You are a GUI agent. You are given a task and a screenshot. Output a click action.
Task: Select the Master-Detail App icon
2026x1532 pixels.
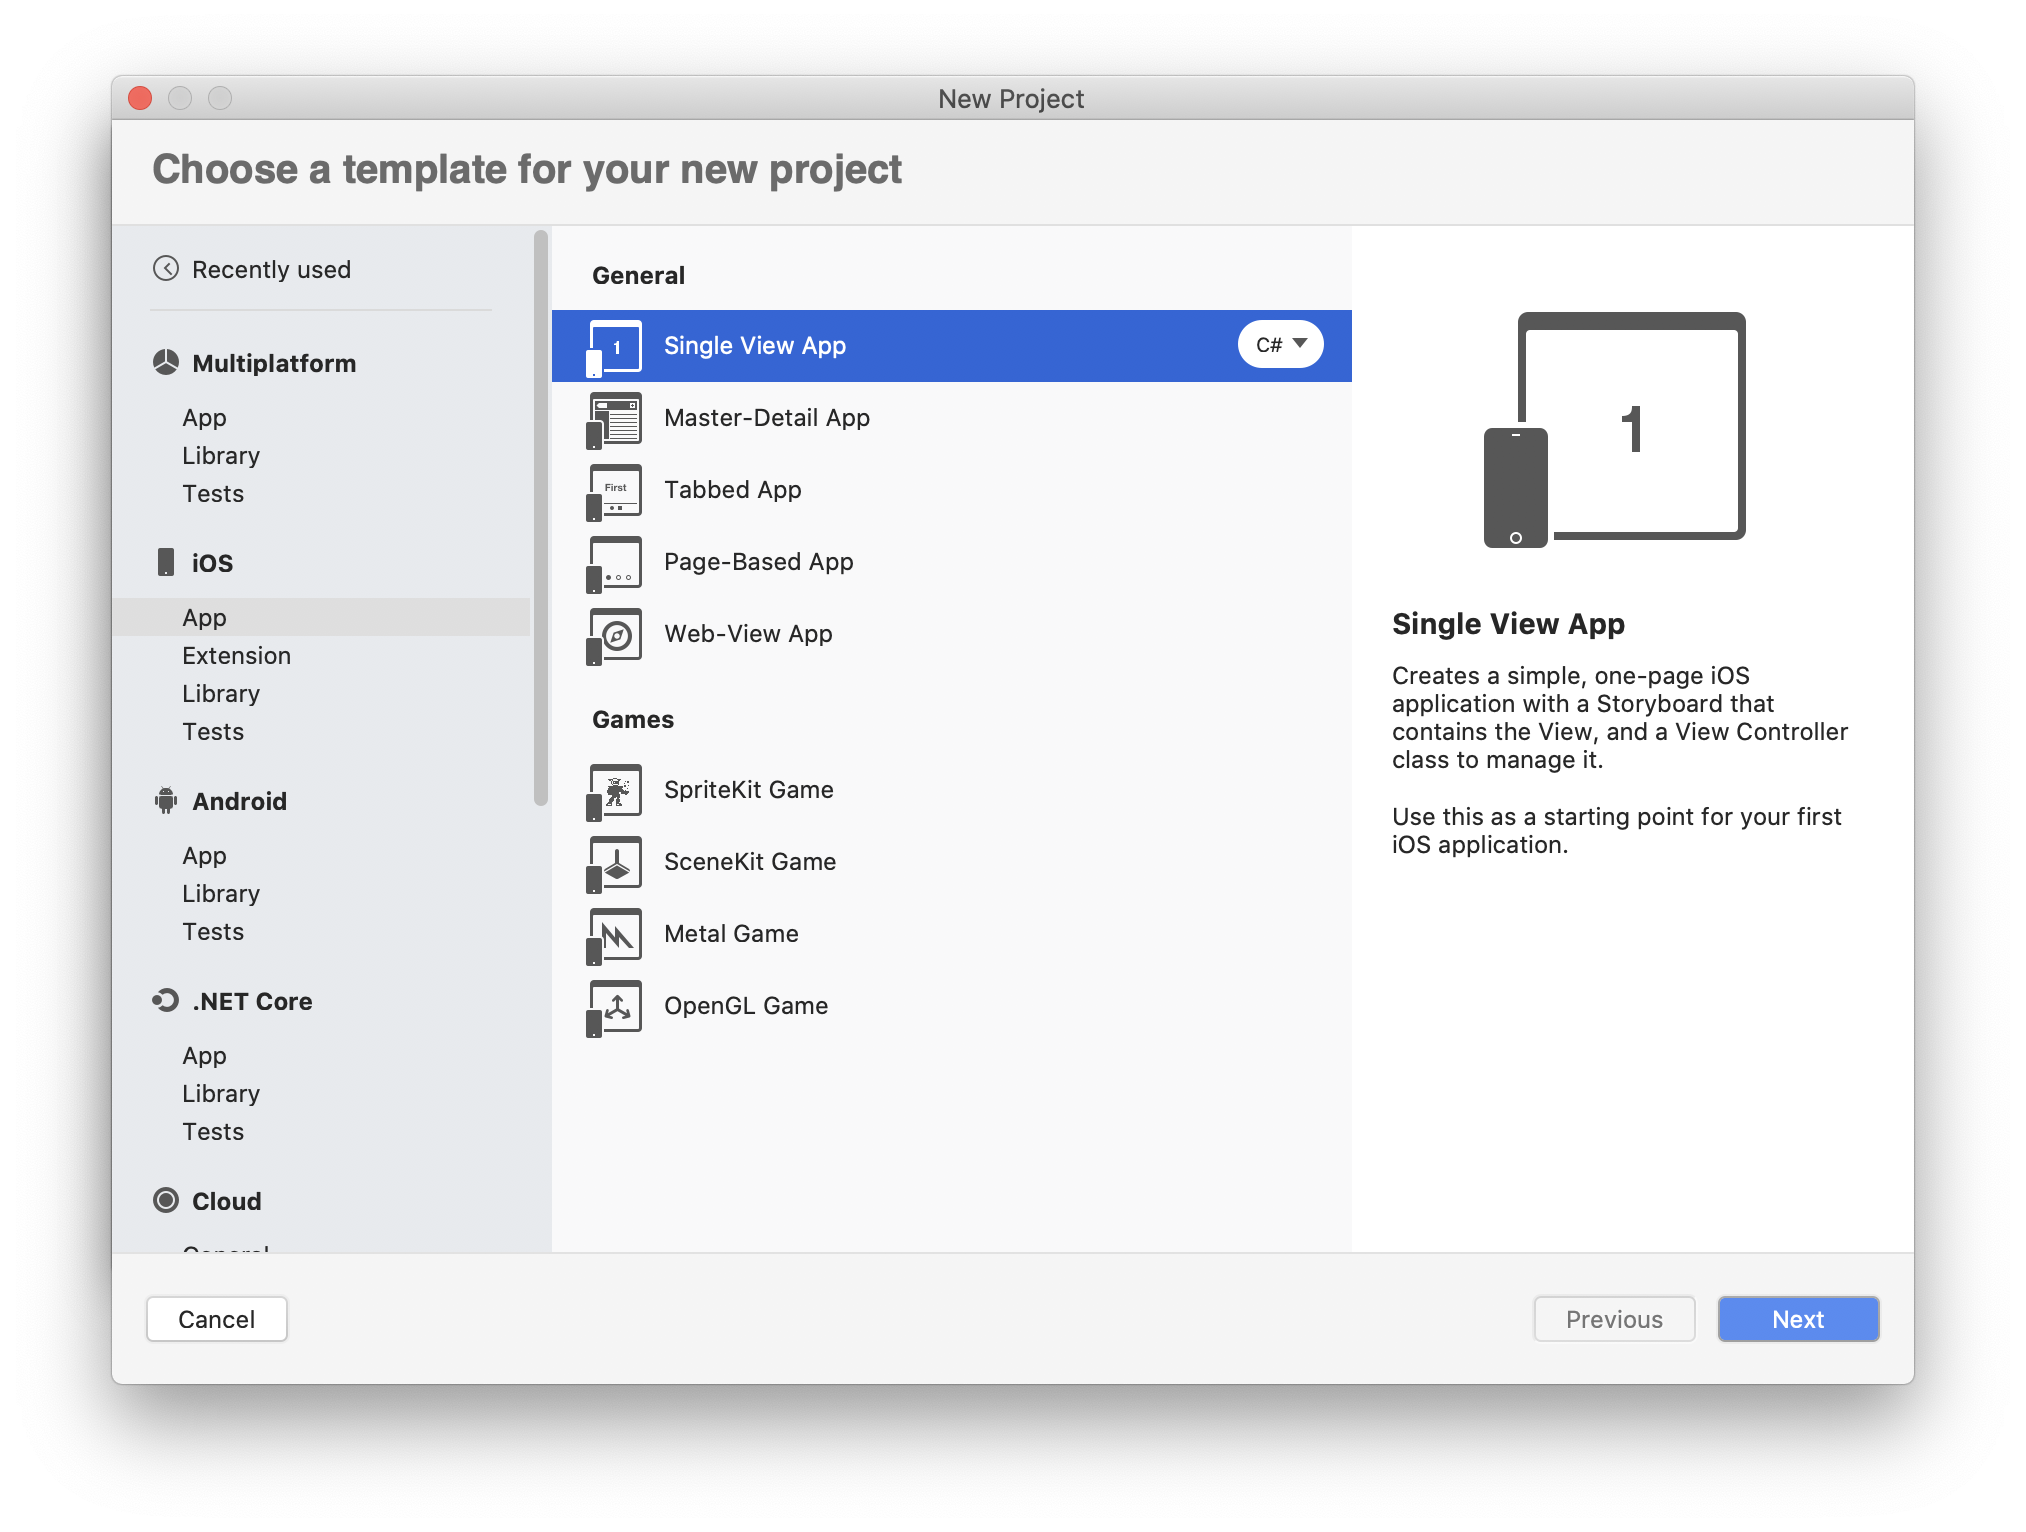tap(615, 417)
